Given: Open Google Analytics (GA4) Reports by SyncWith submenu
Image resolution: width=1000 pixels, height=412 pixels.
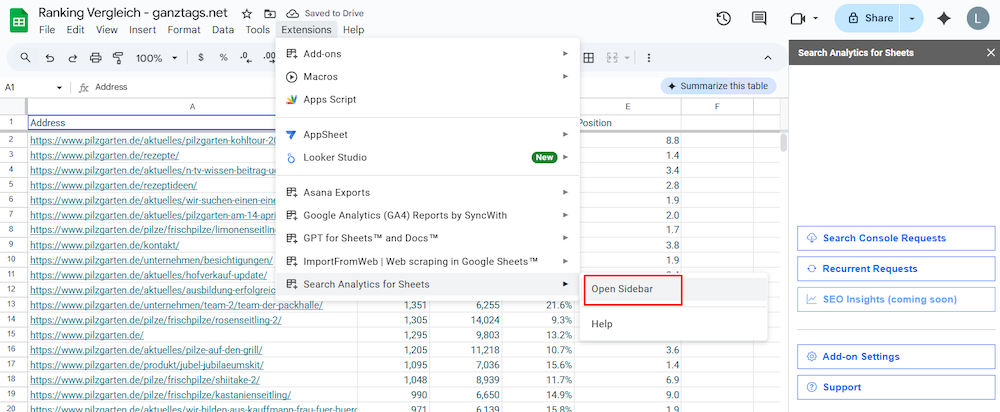Looking at the screenshot, I should [427, 215].
